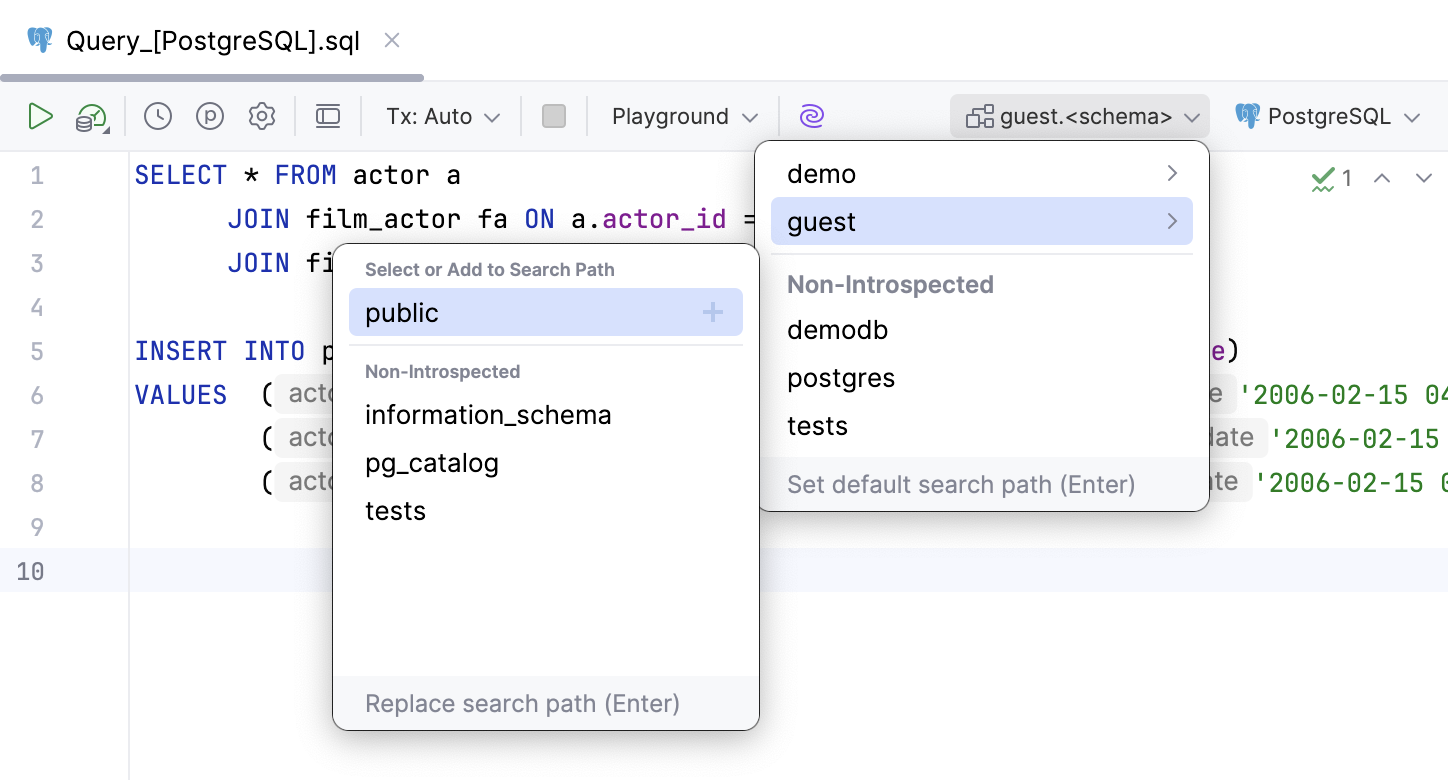
Task: Click the purple jump-to-data-source icon
Action: (811, 116)
